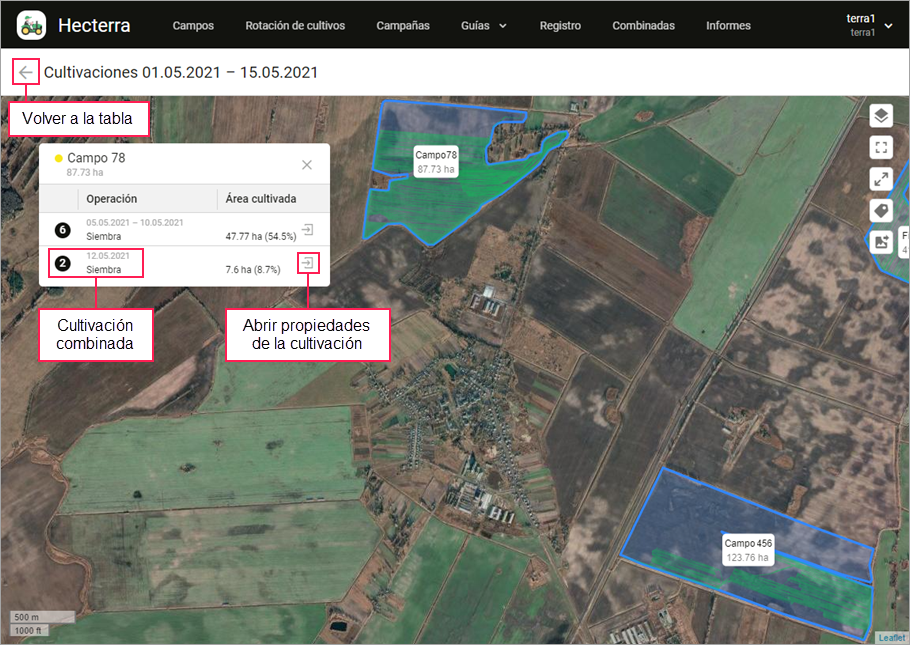Open the terra1 user account menu

click(868, 25)
